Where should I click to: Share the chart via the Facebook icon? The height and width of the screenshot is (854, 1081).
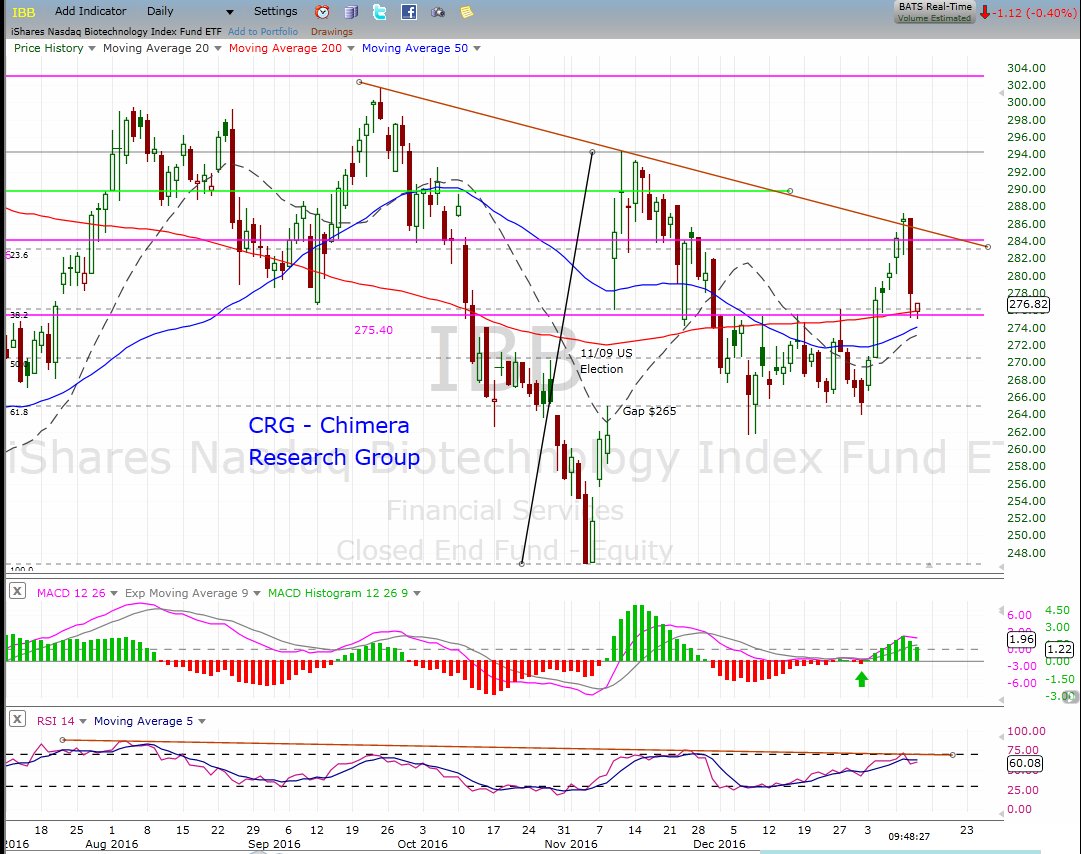409,12
